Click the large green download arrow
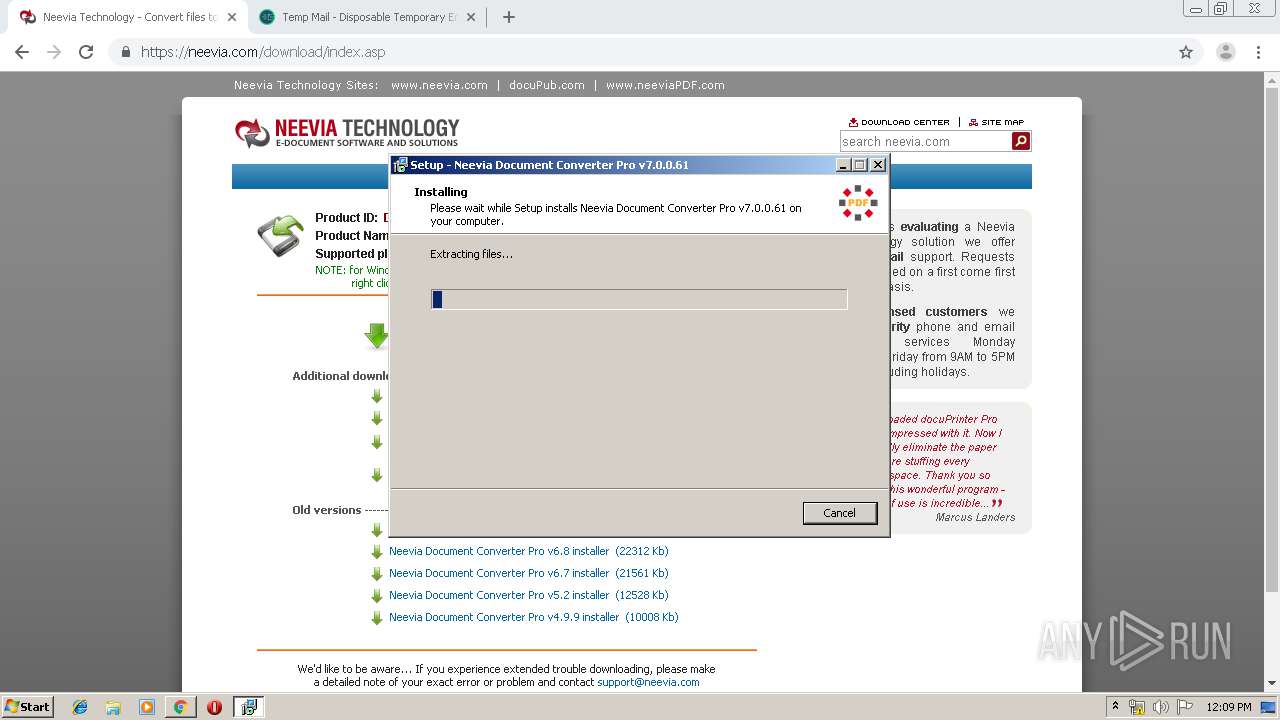The image size is (1280, 720). tap(377, 336)
